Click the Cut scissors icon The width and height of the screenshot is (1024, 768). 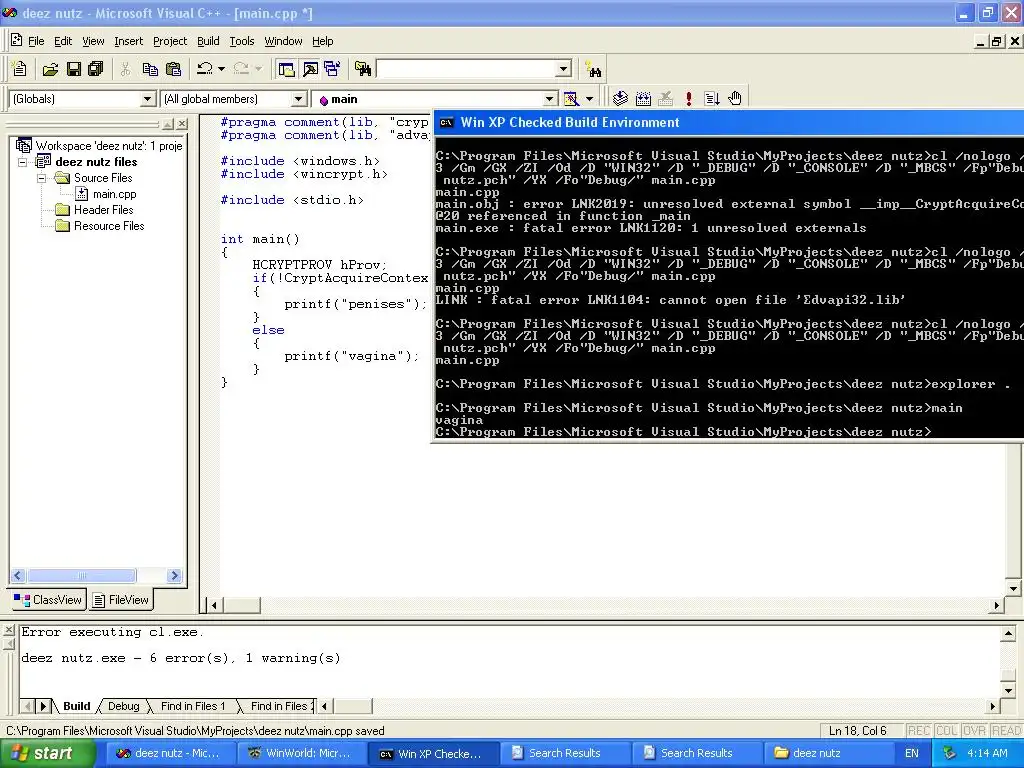pos(125,69)
